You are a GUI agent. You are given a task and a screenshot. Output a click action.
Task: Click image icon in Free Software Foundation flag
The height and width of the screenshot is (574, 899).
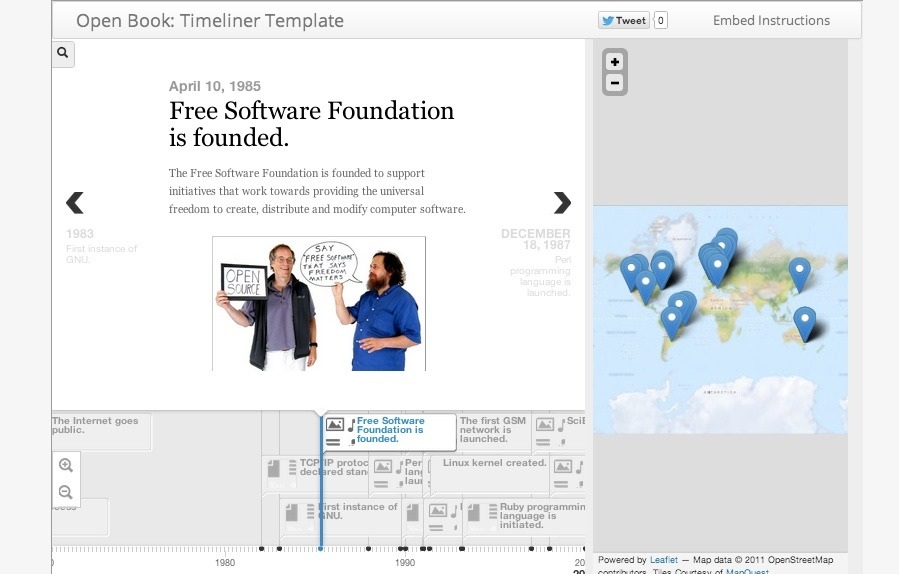pos(335,425)
